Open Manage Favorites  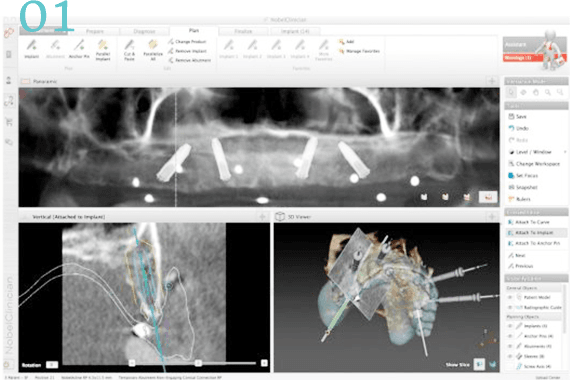tap(359, 51)
